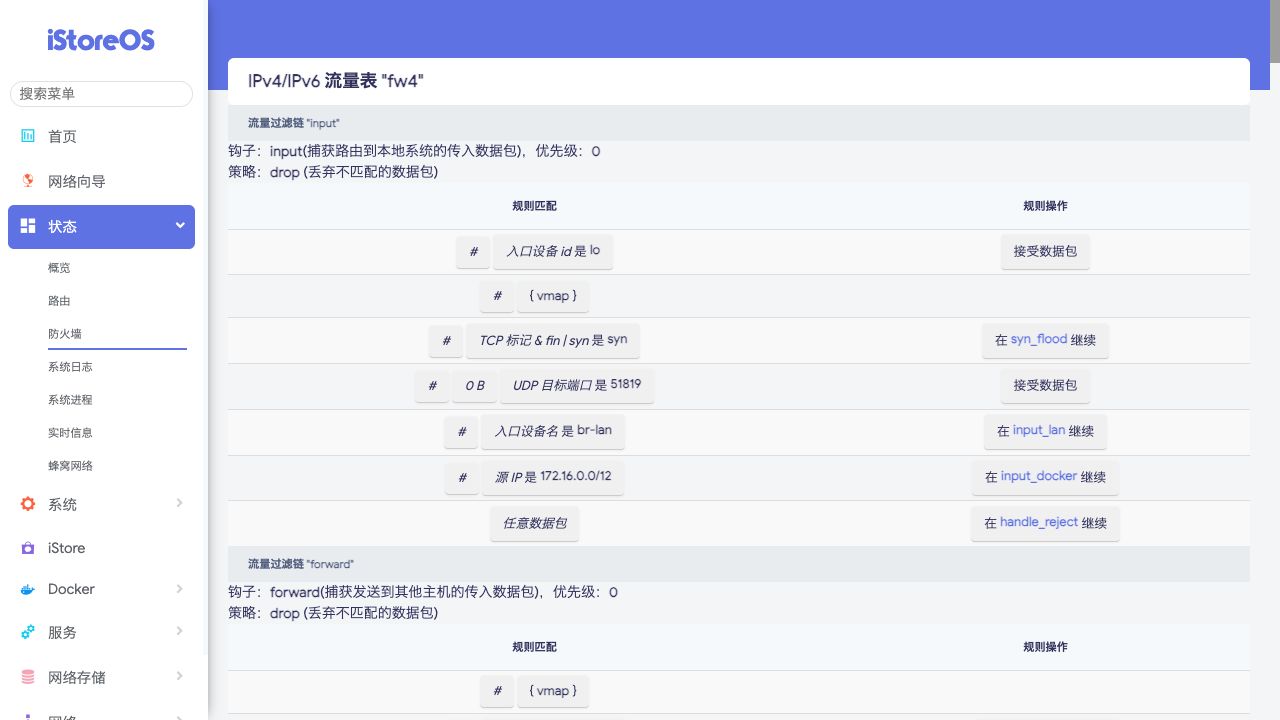Click the Status grid icon
Viewport: 1280px width, 720px height.
(x=28, y=226)
